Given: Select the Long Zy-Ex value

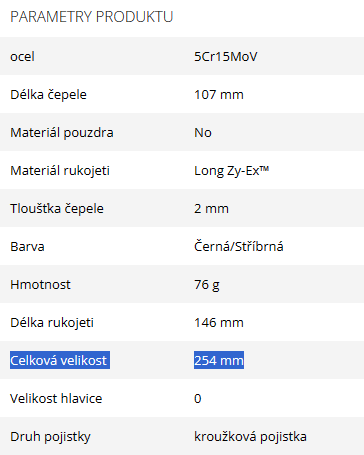Looking at the screenshot, I should click(231, 171).
